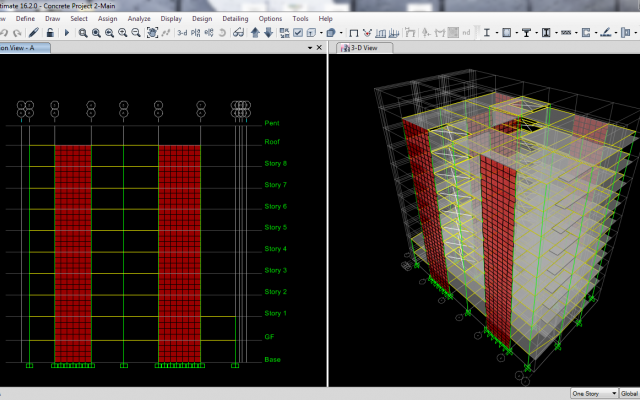The height and width of the screenshot is (400, 640).
Task: Toggle object shrink display
Action: tap(284, 33)
